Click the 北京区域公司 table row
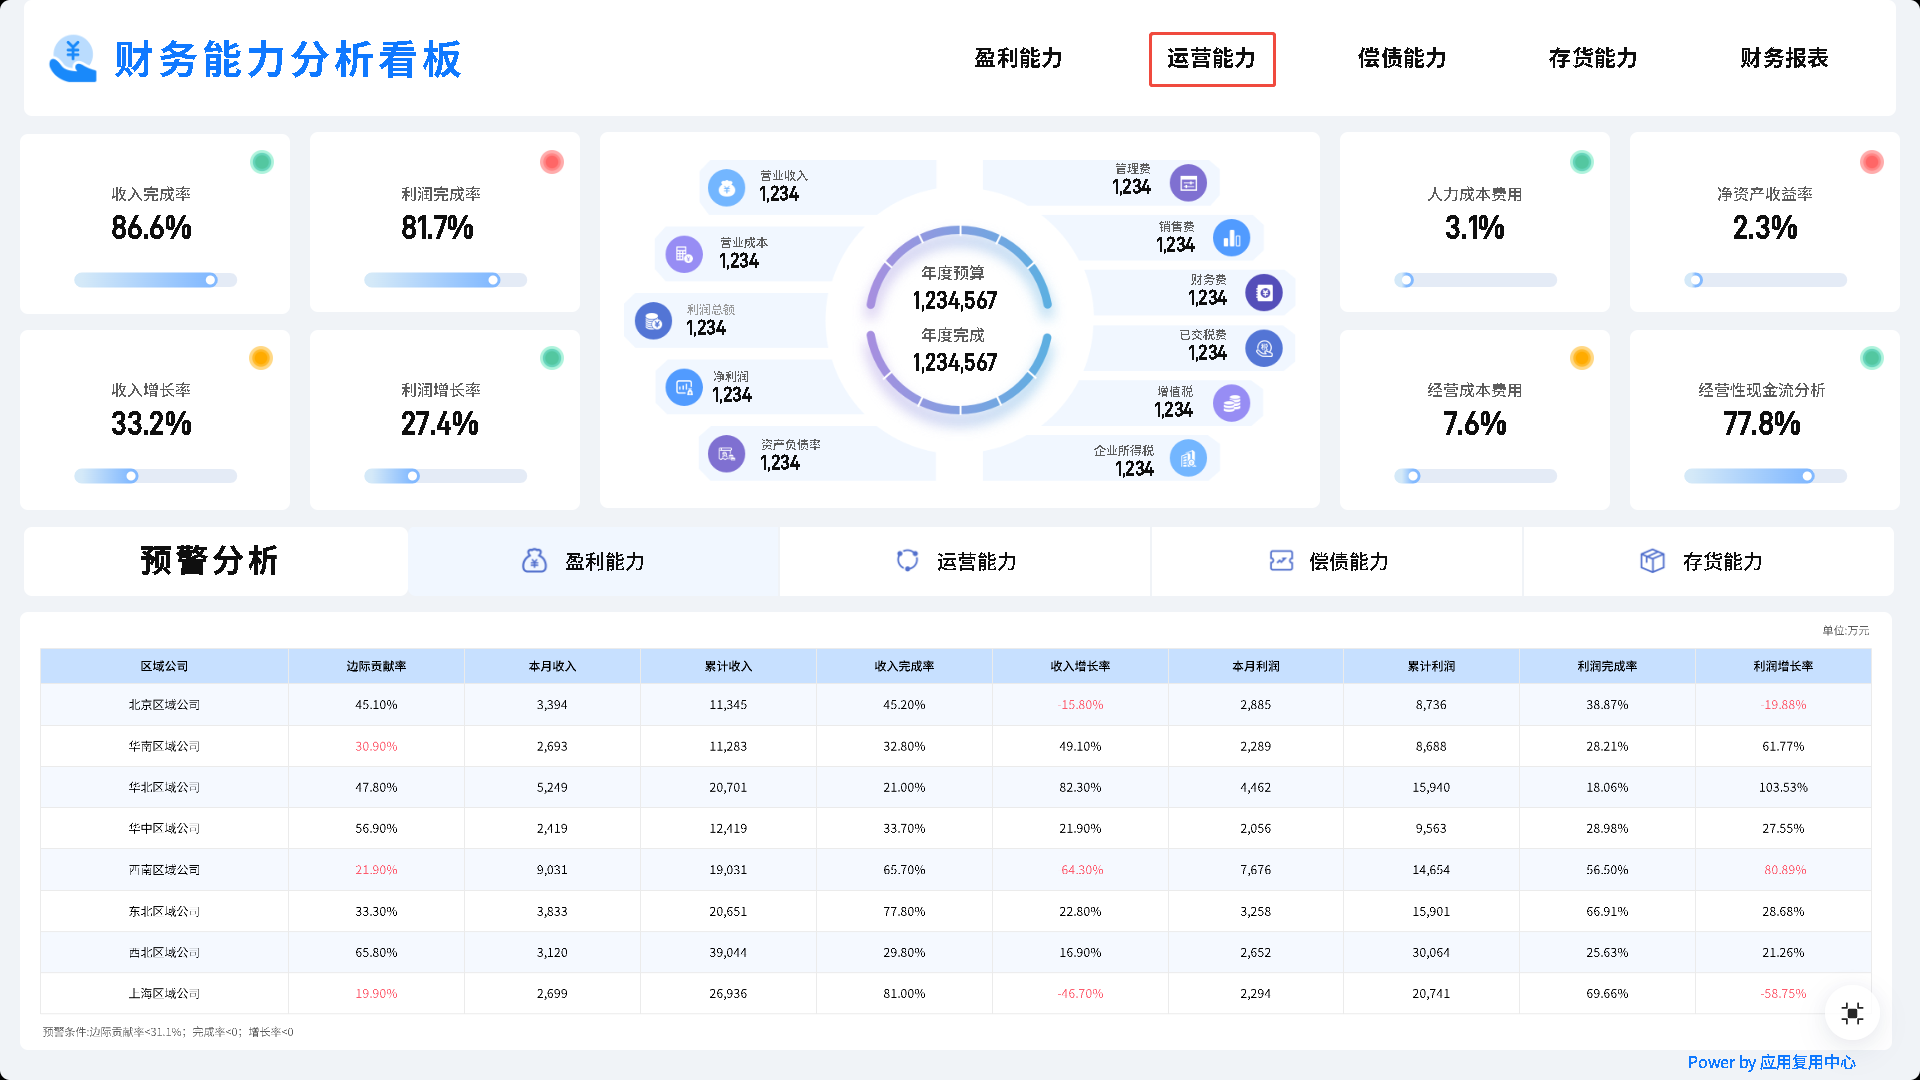Image resolution: width=1920 pixels, height=1080 pixels. [x=164, y=705]
